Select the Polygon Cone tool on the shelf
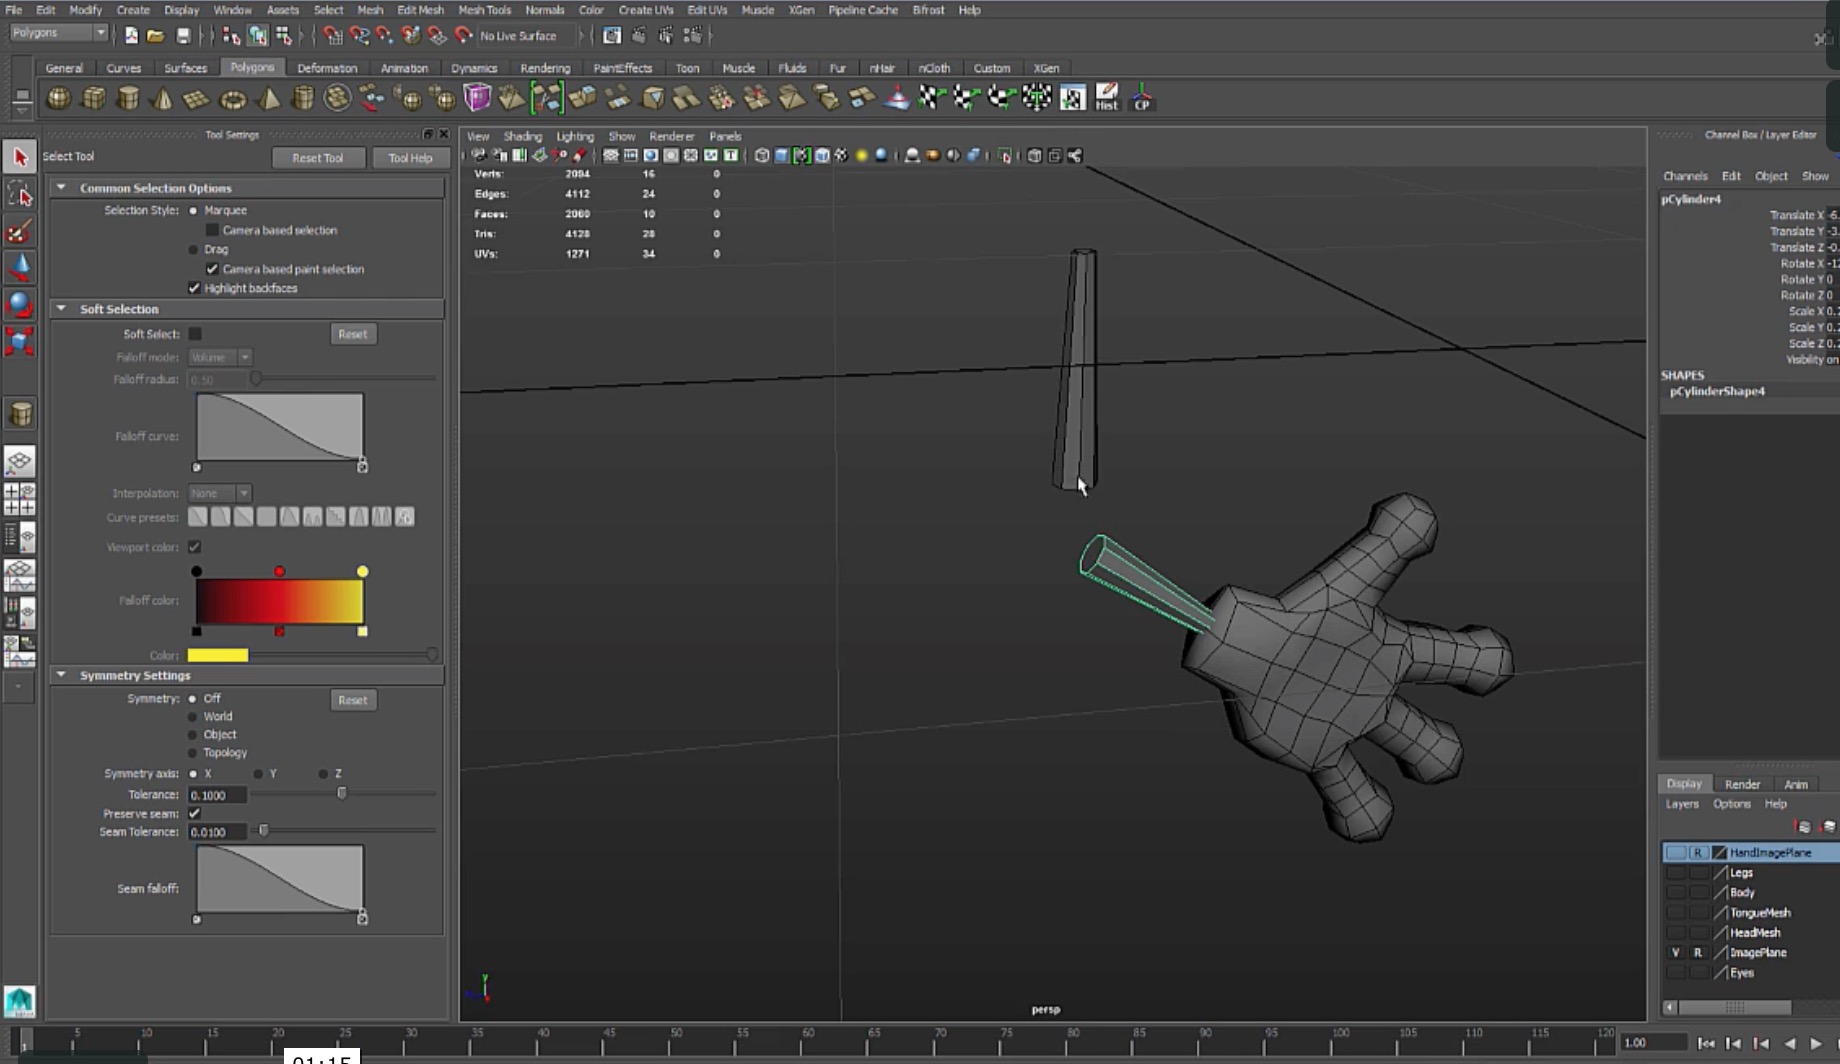The width and height of the screenshot is (1840, 1064). (162, 98)
